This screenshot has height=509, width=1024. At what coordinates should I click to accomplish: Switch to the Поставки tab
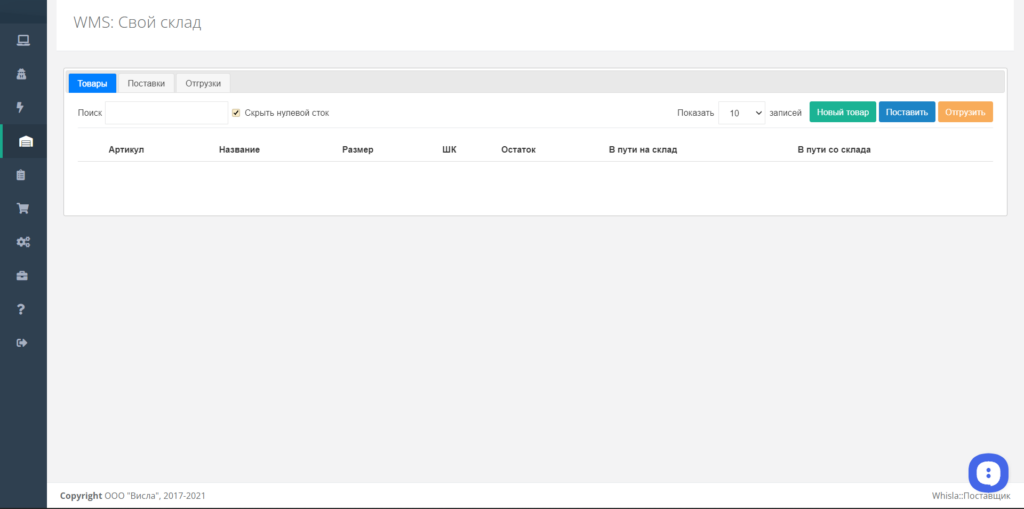146,84
